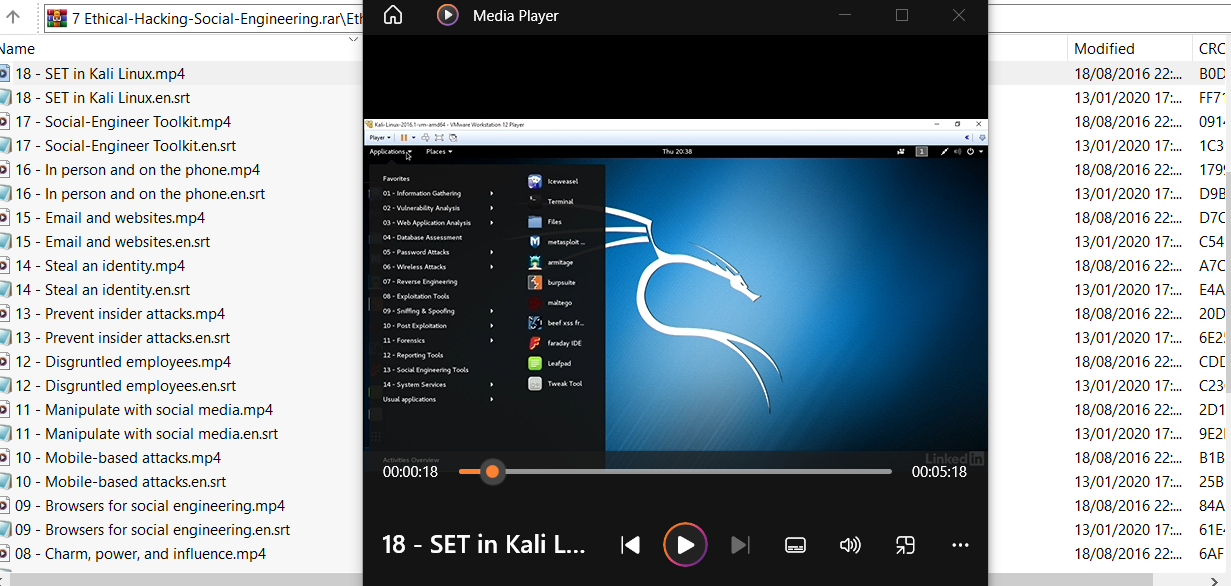
Task: Select 08 - Charm, power, and influence.mp4
Action: coord(140,553)
